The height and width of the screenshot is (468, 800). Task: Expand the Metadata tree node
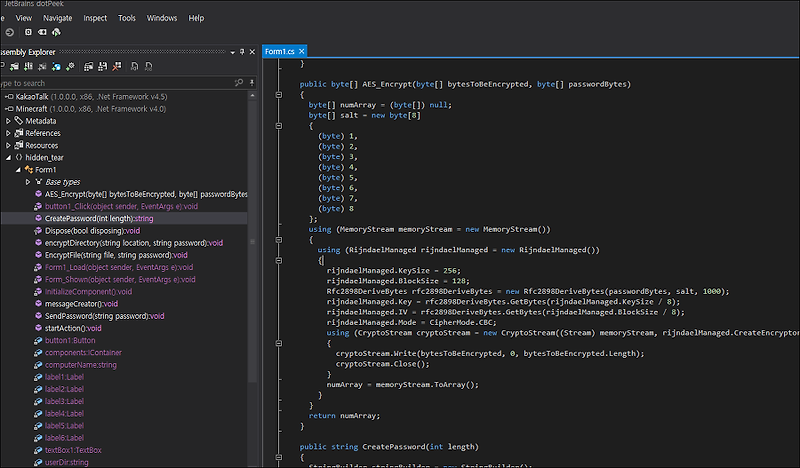8,121
